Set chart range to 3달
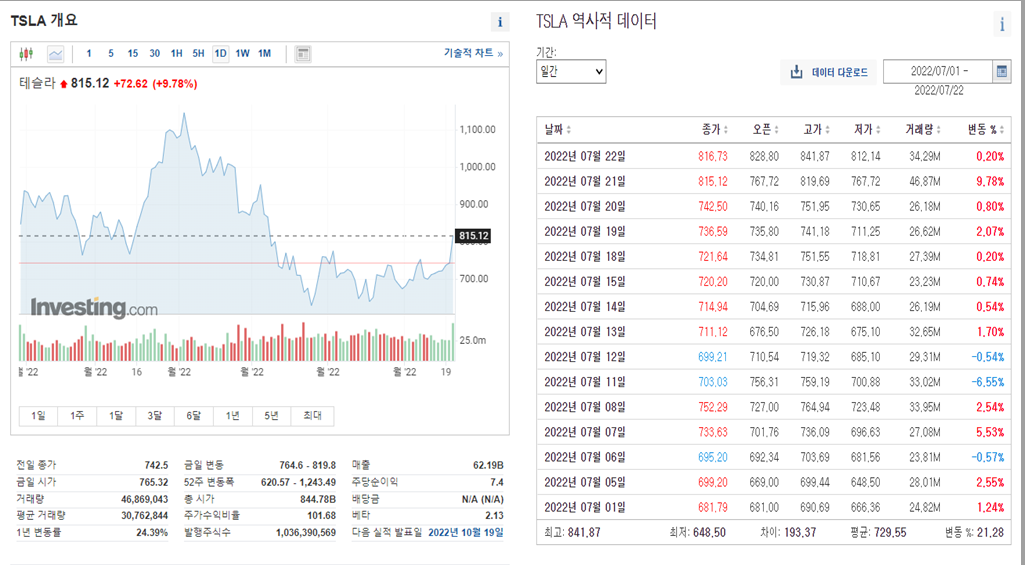1025x565 pixels. [x=154, y=416]
